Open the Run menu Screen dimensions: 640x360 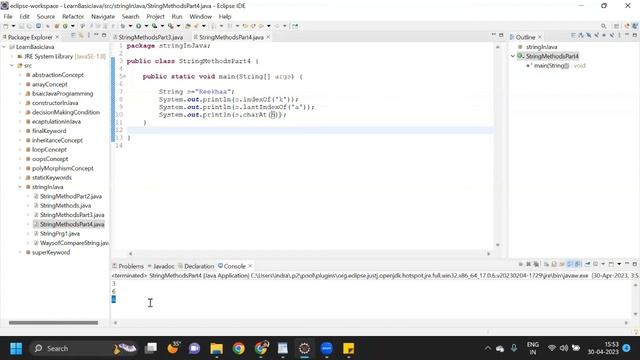tap(177, 16)
